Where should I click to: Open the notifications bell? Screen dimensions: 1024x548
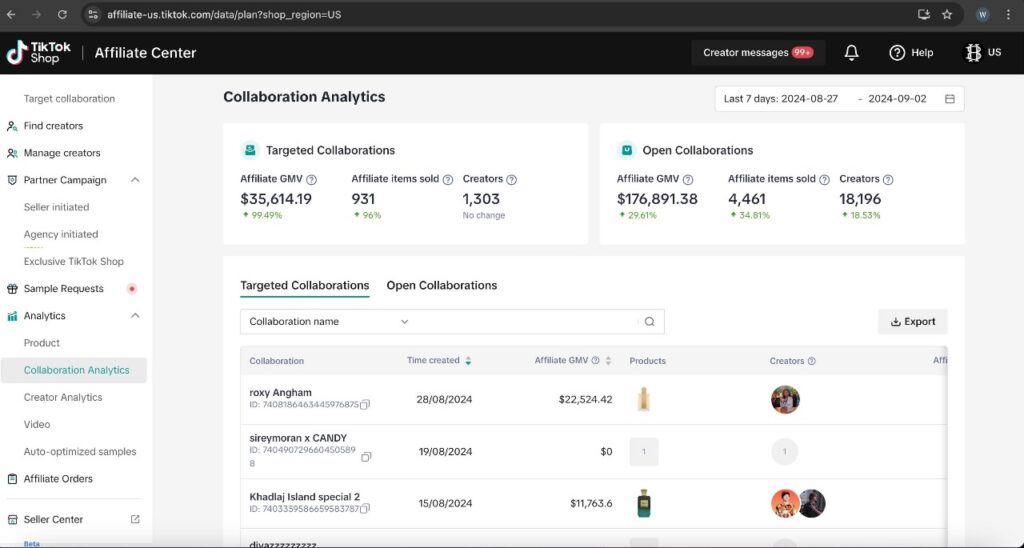pos(851,53)
